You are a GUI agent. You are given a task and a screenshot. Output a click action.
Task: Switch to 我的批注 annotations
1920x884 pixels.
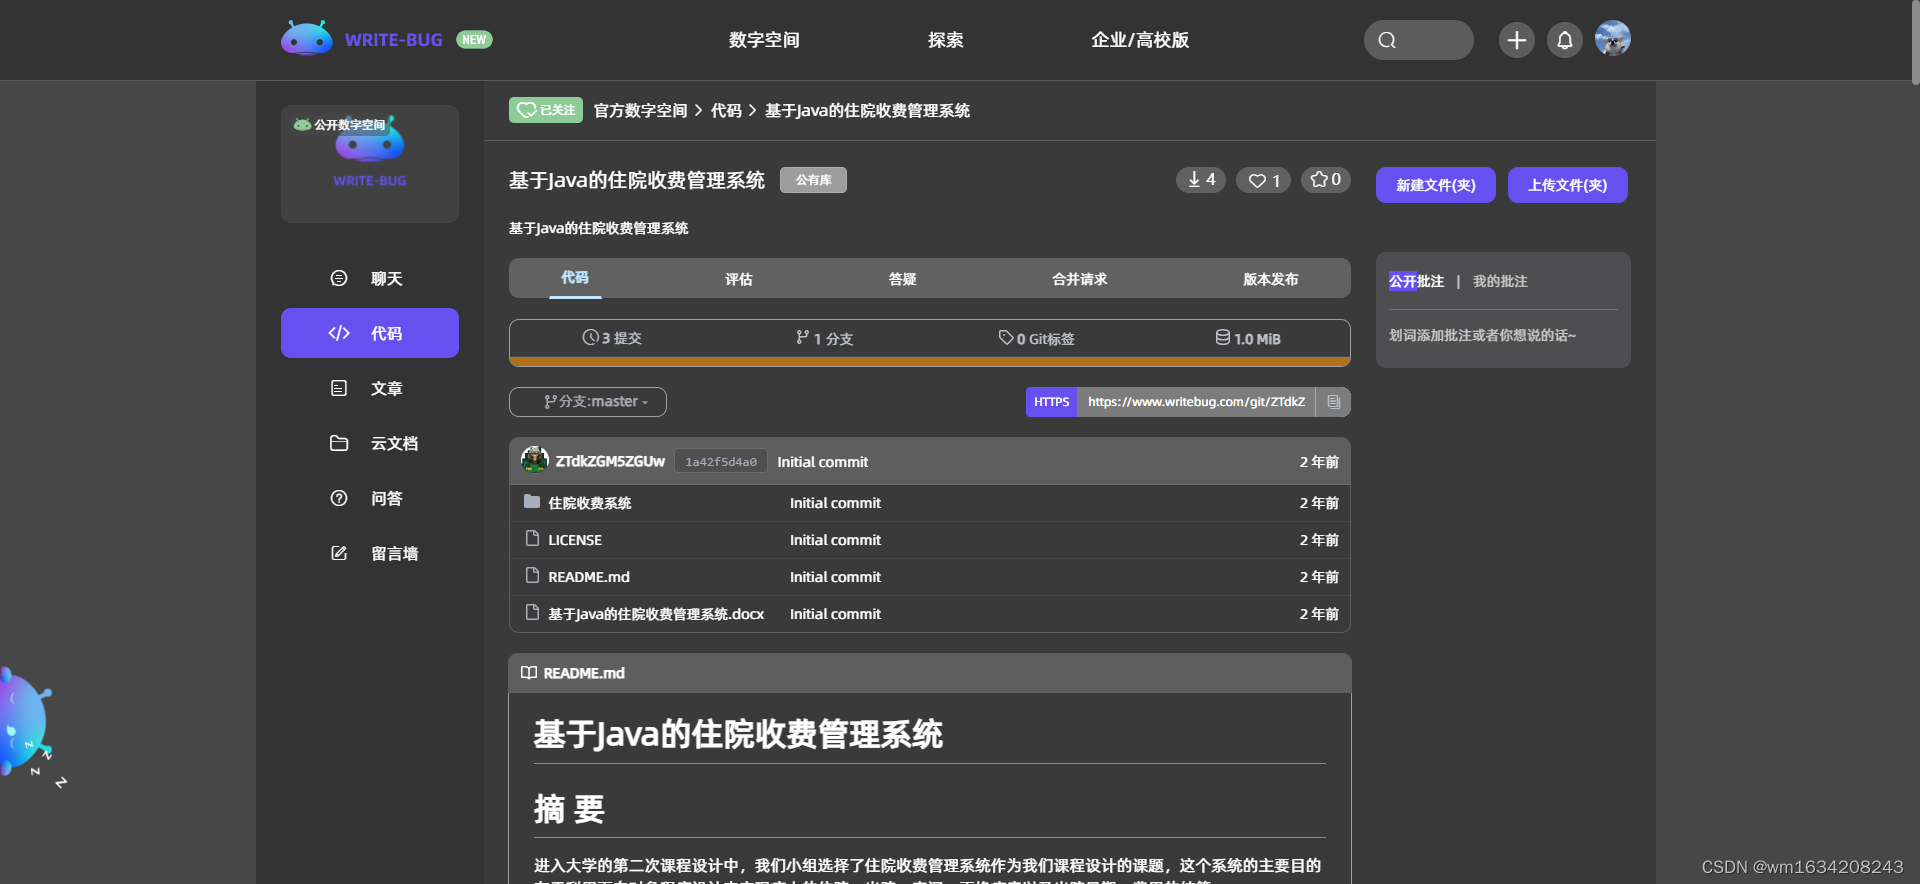click(x=1500, y=281)
